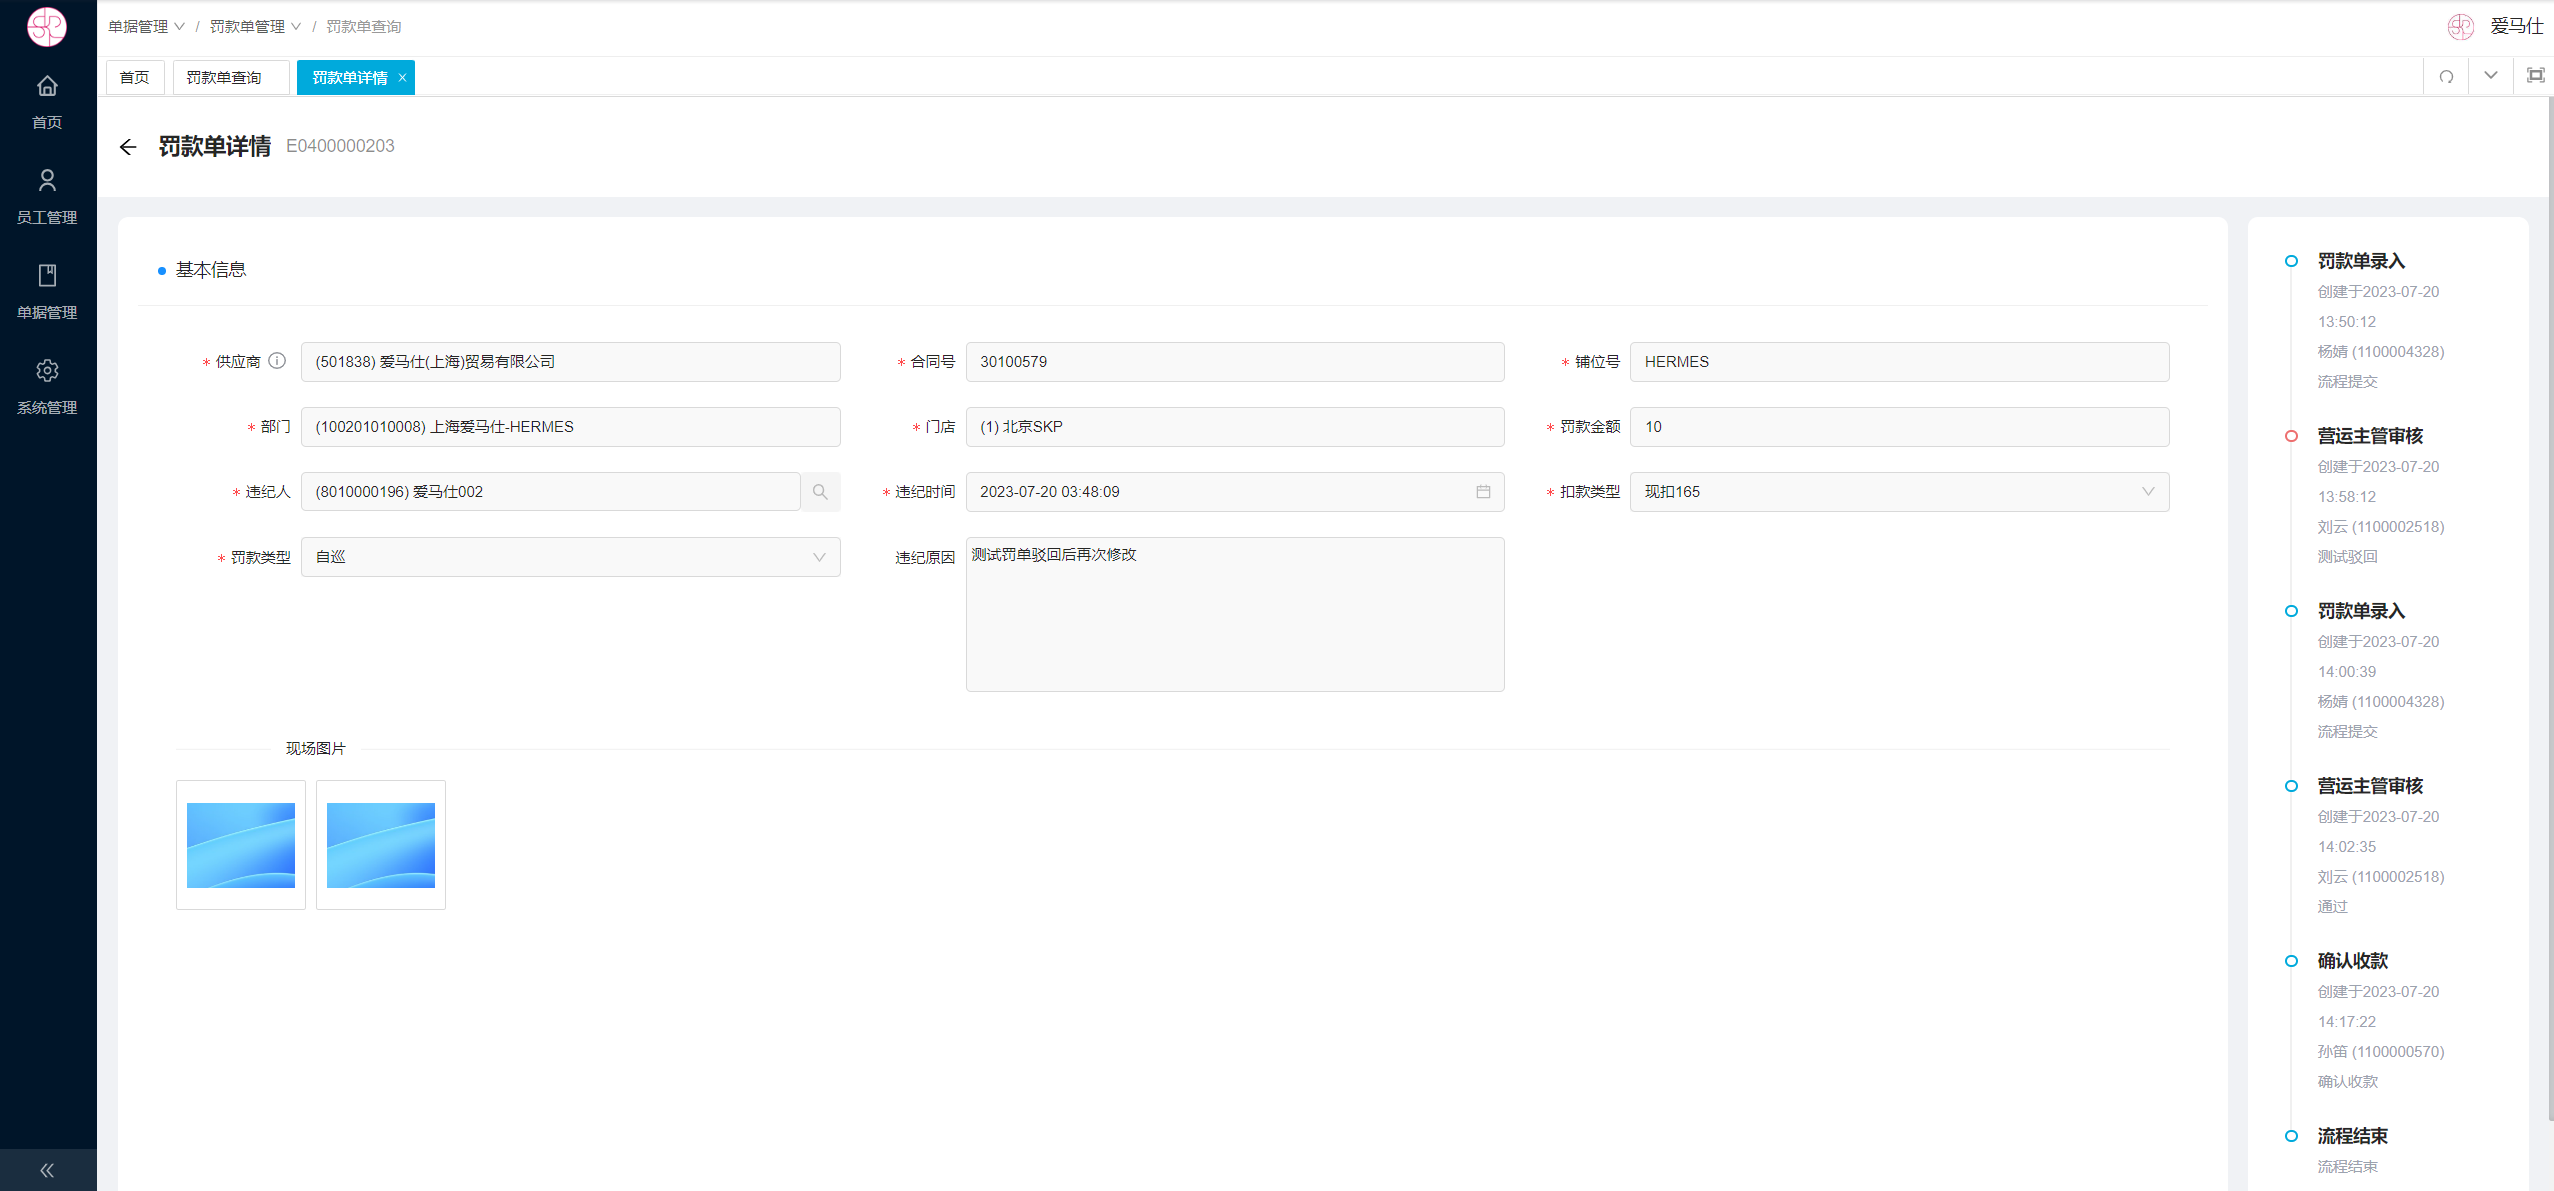Collapse the sidebar with the double-chevron icon

coord(47,1170)
